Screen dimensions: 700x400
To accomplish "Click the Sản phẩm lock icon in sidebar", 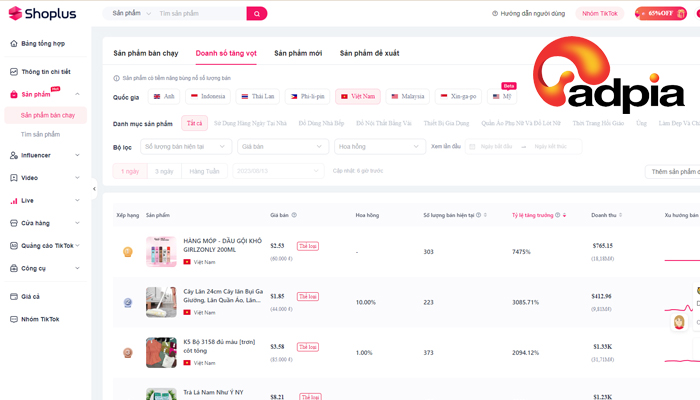I will click(x=14, y=94).
